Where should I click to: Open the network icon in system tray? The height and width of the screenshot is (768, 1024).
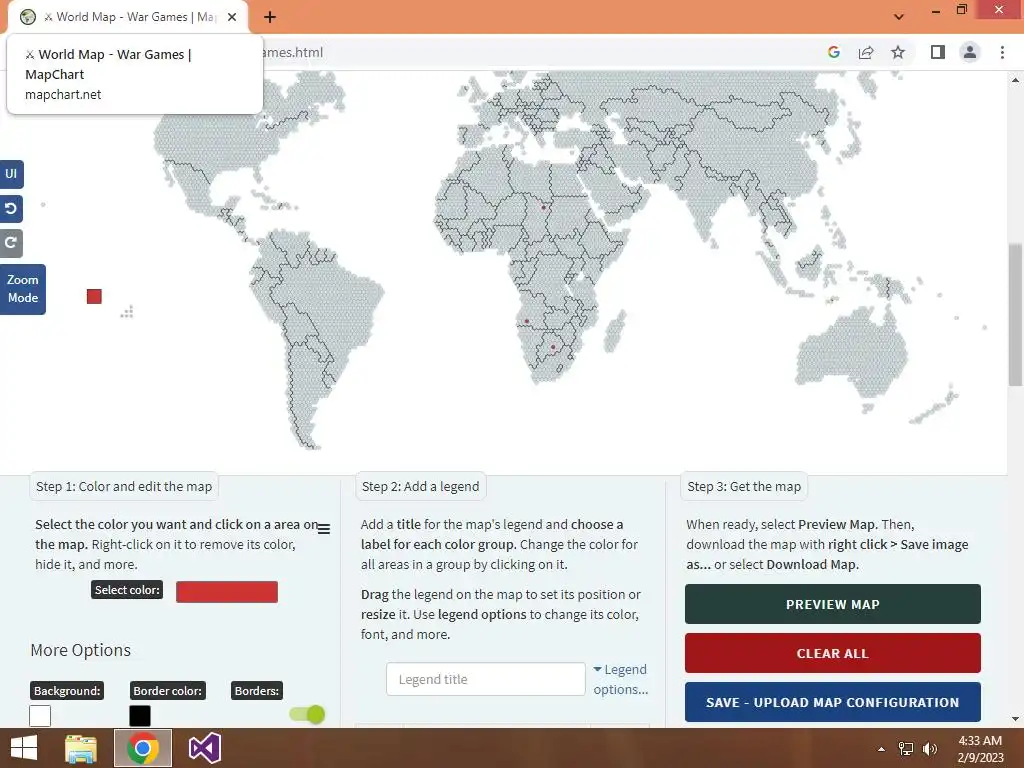(x=906, y=749)
